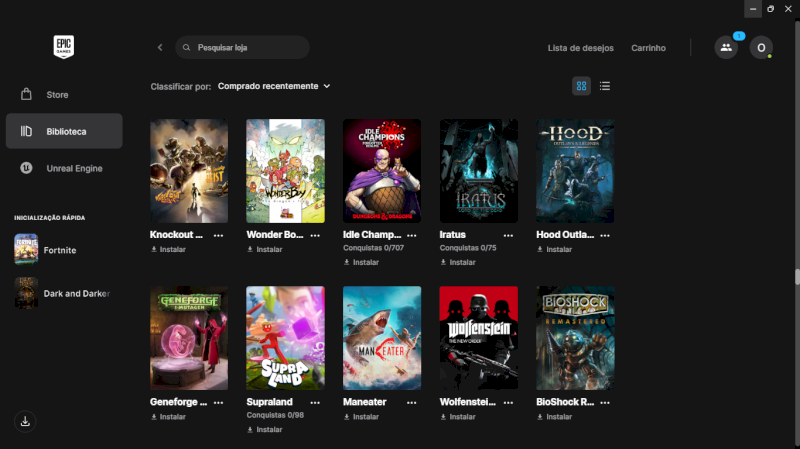Screen dimensions: 800x449
Task: Focus the Pesquisar loja search field
Action: (242, 47)
